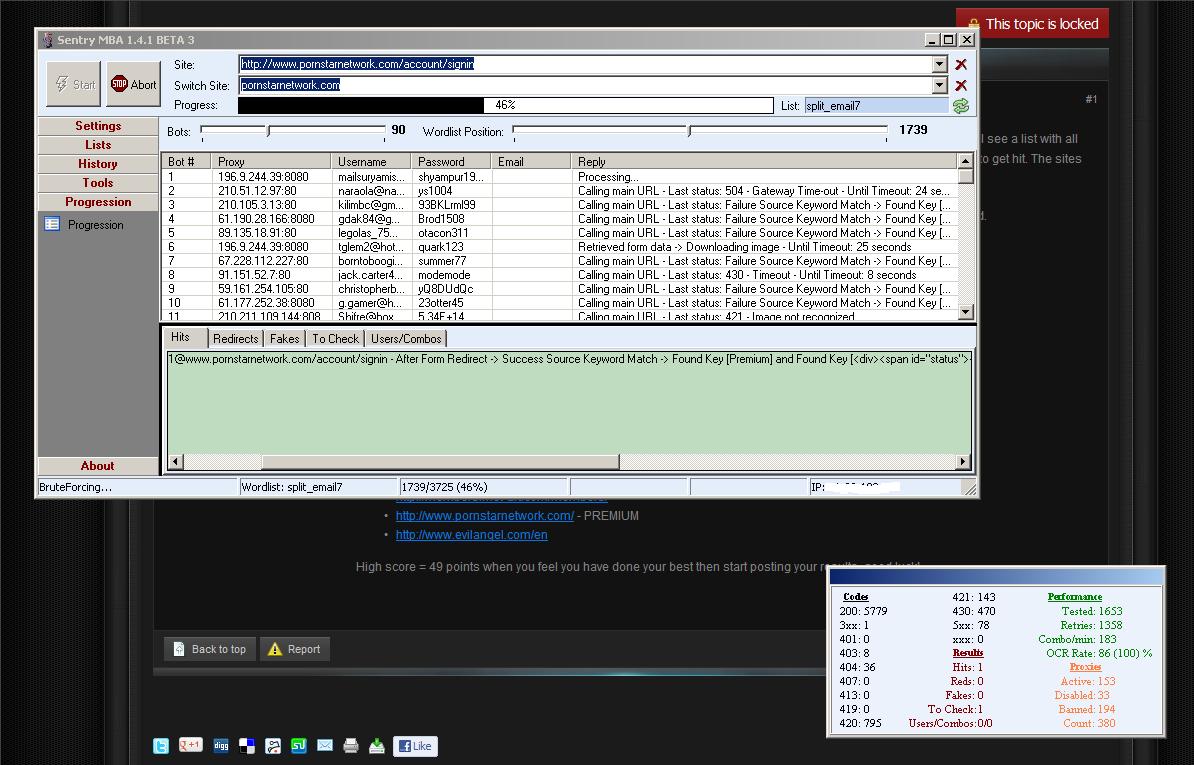Click the #1 post number link

[x=1091, y=99]
